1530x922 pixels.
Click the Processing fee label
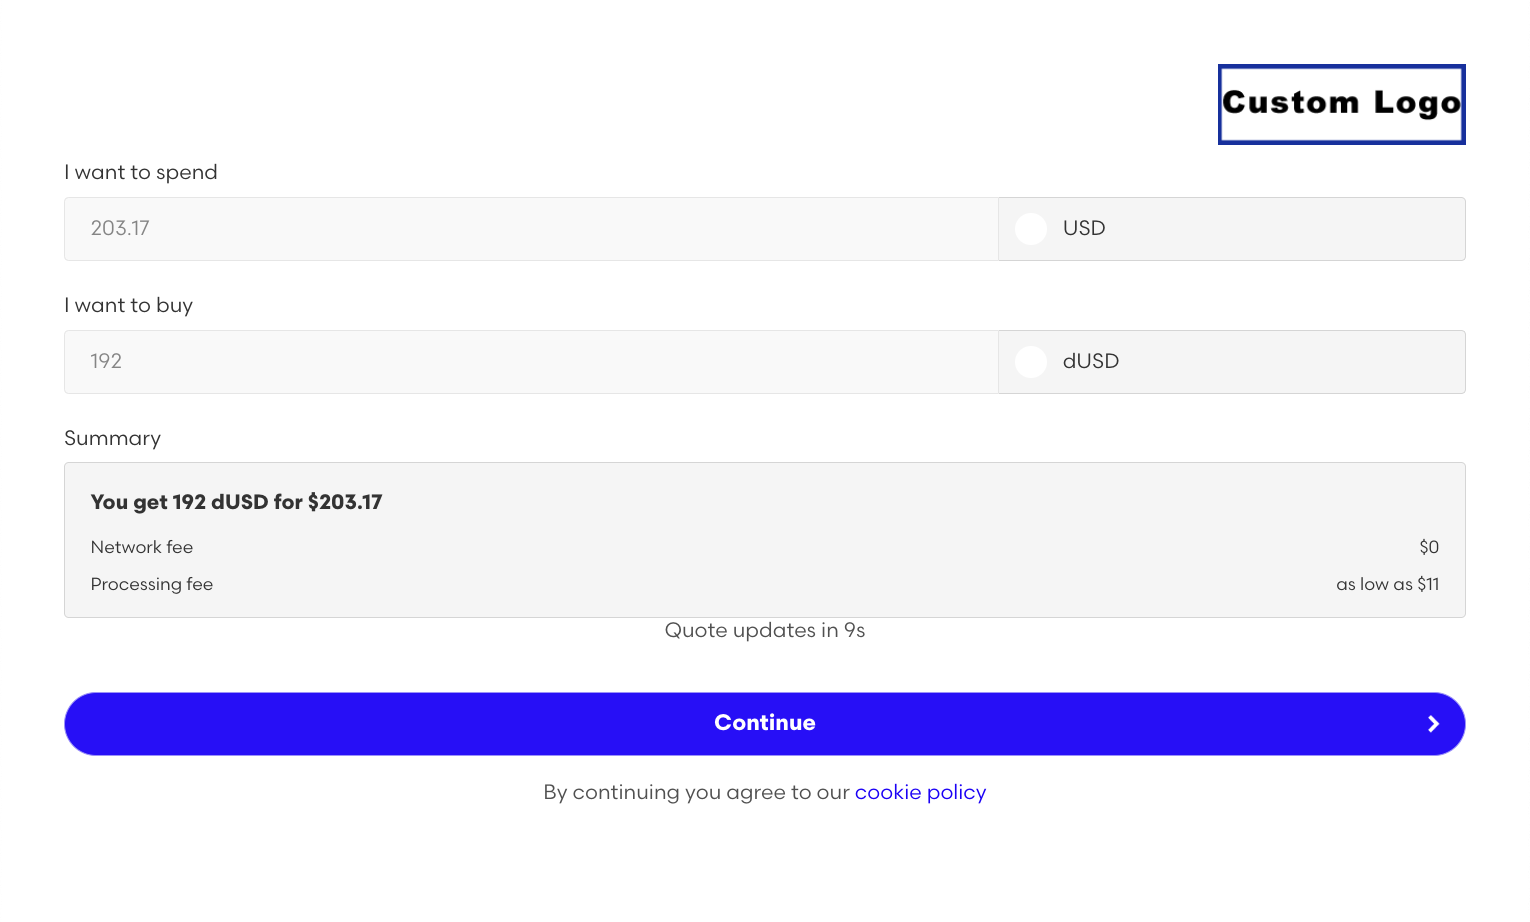152,584
